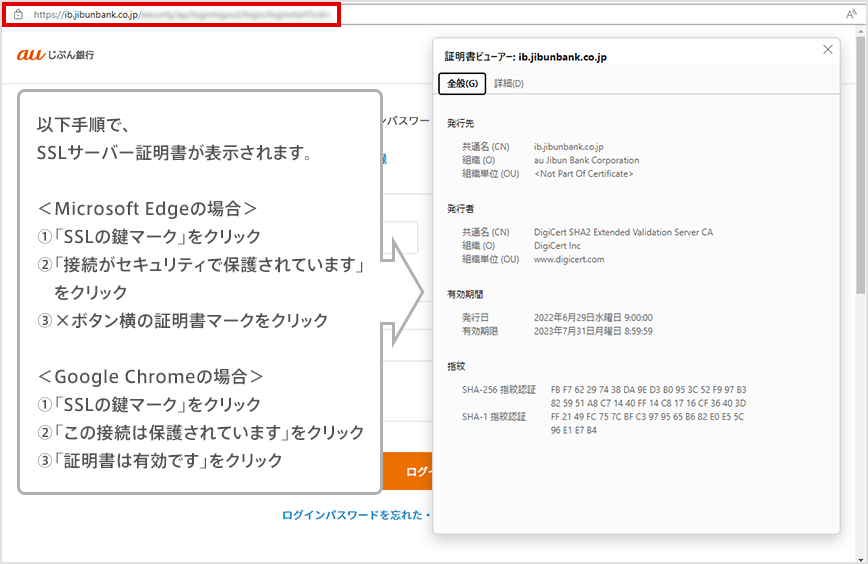Screen dimensions: 868x564
Task: Switch to the 詳細(D) tab
Action: [508, 84]
